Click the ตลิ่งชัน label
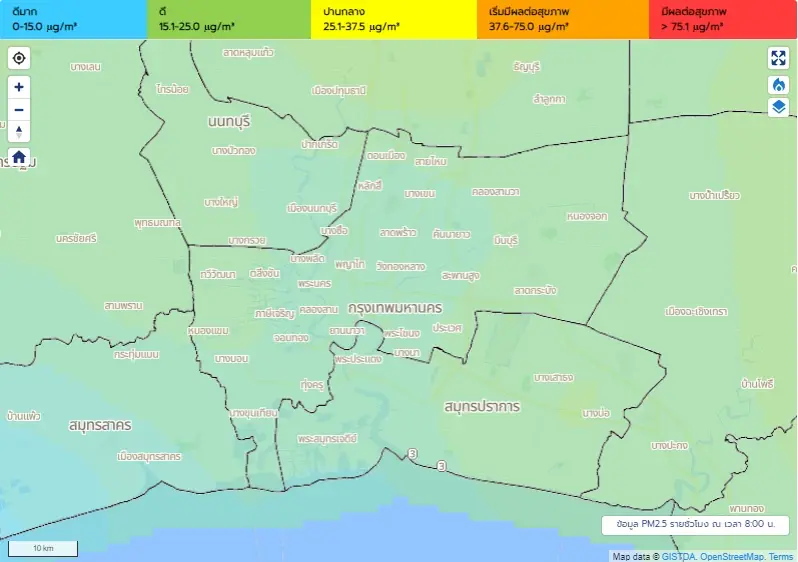 [264, 273]
